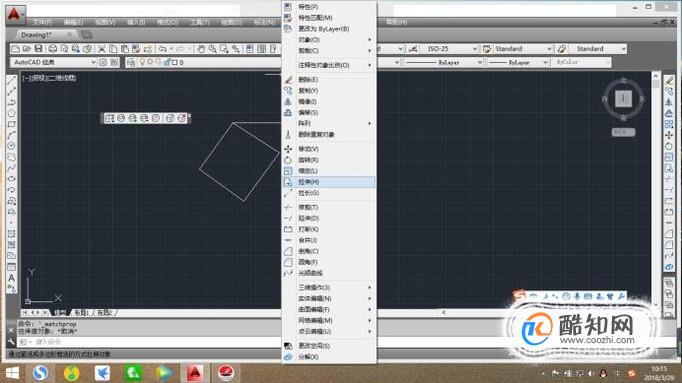Choose Rotate (旋转) from Modify menu
Image resolution: width=682 pixels, height=383 pixels.
click(329, 160)
